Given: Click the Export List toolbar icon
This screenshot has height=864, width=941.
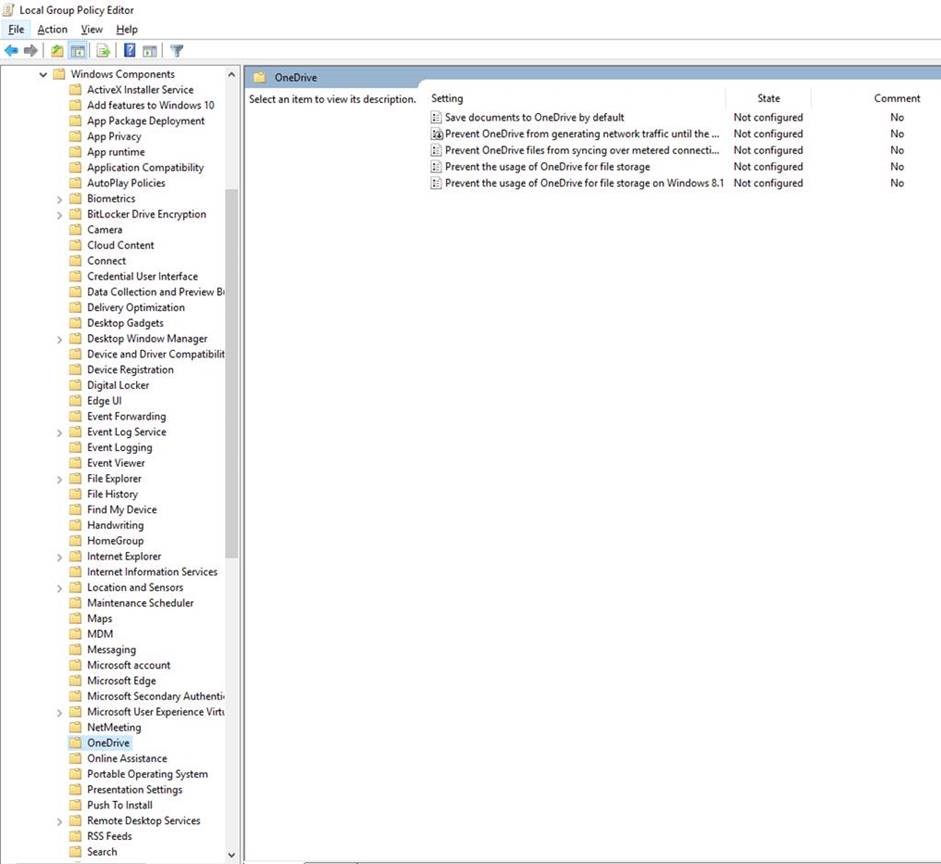Looking at the screenshot, I should point(103,51).
